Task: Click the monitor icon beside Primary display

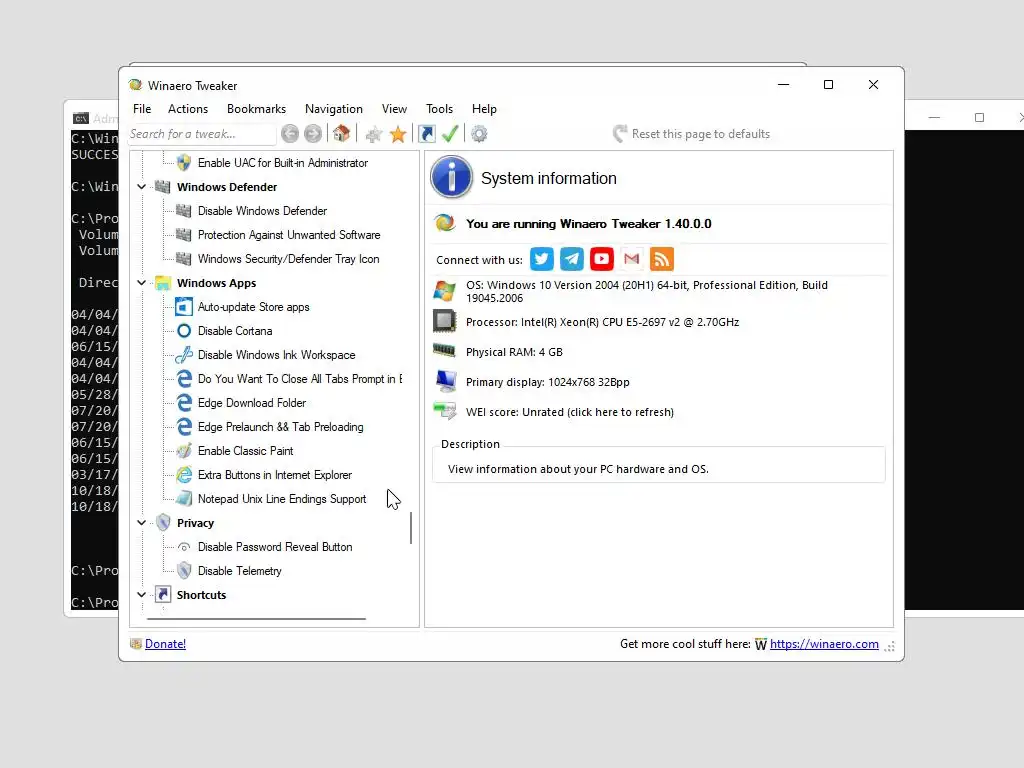Action: pos(446,381)
